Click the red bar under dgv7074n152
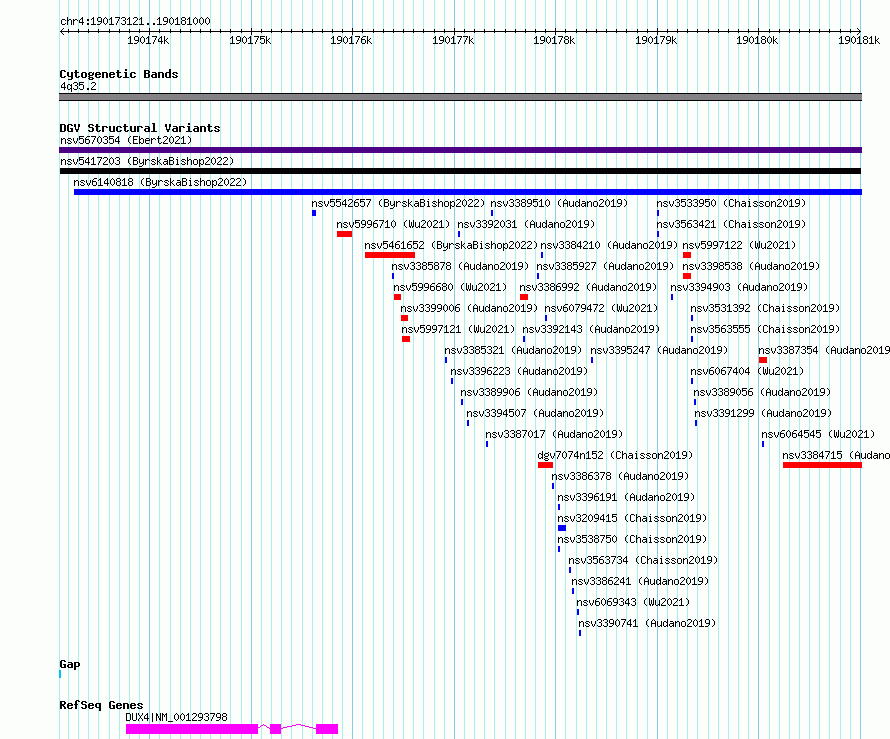The width and height of the screenshot is (890, 739). tap(545, 465)
